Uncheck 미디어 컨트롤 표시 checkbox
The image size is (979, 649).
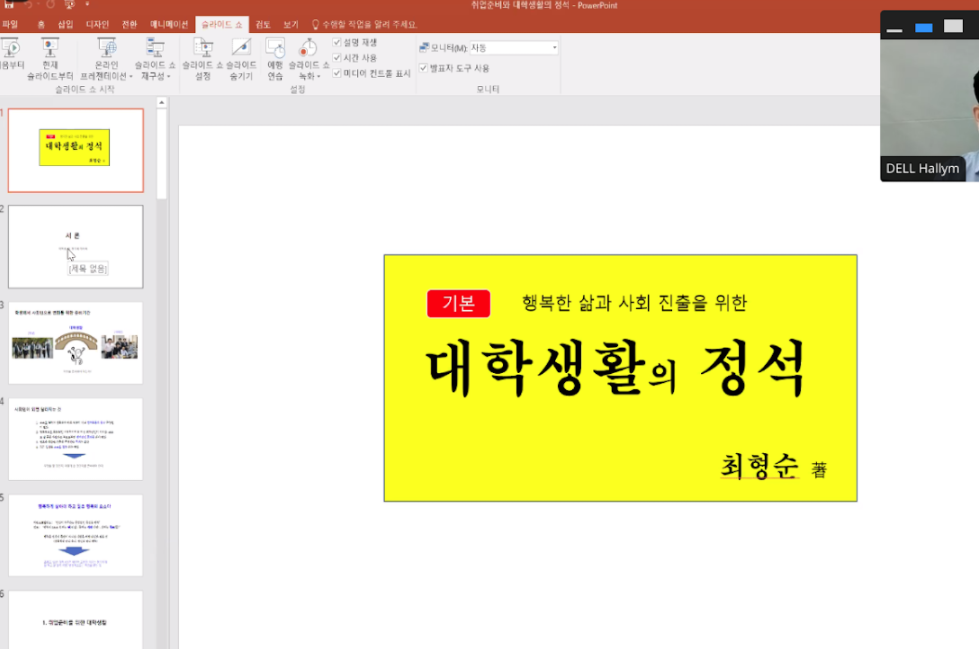click(x=338, y=73)
